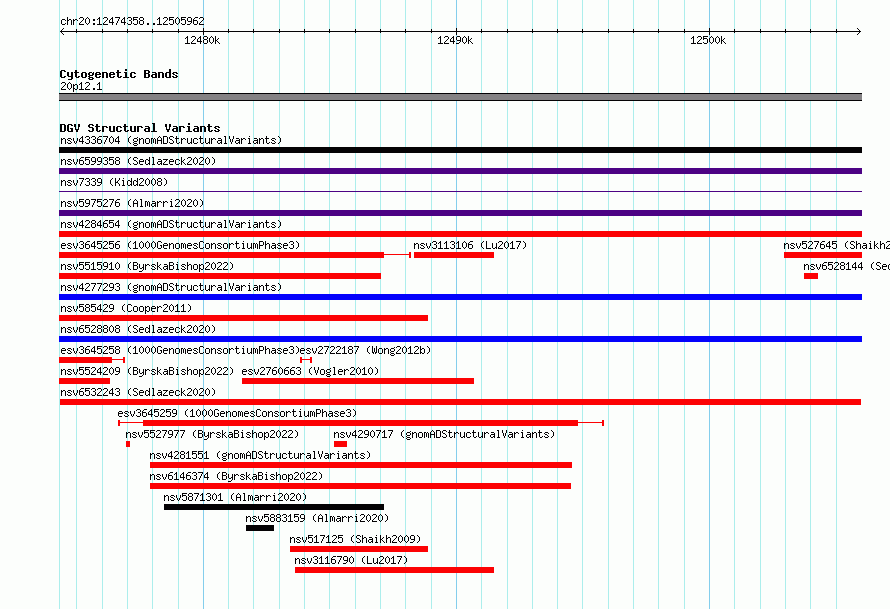Viewport: 890px width, 609px height.
Task: Click the 12490k ruler position
Action: pyautogui.click(x=455, y=40)
